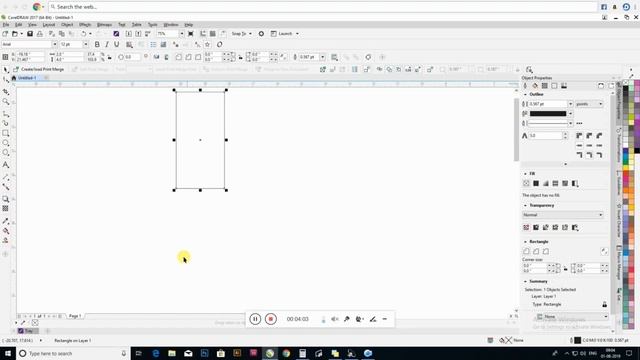Choose Uniform fill in Fill section

click(536, 183)
